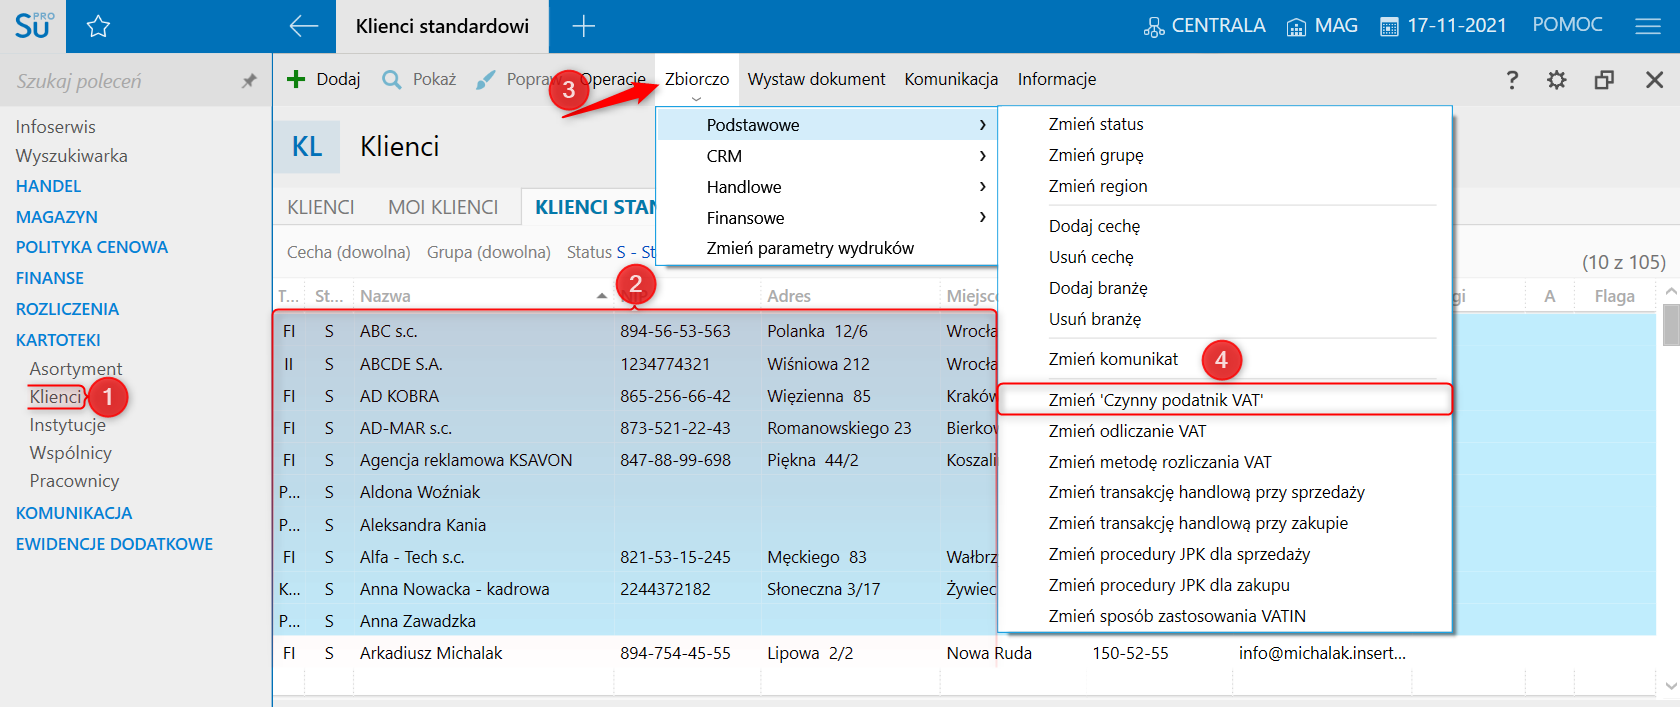Open the hamburger menu icon
The height and width of the screenshot is (707, 1680).
[1648, 26]
